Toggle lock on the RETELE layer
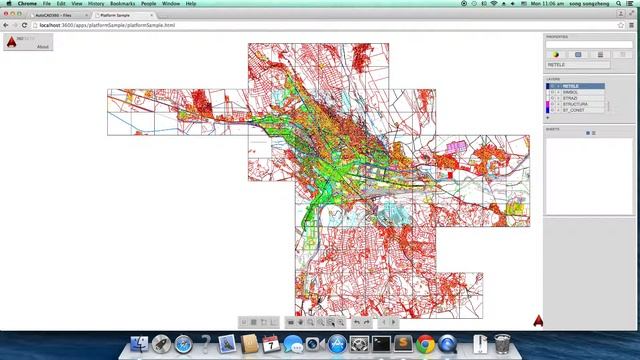 tap(558, 86)
